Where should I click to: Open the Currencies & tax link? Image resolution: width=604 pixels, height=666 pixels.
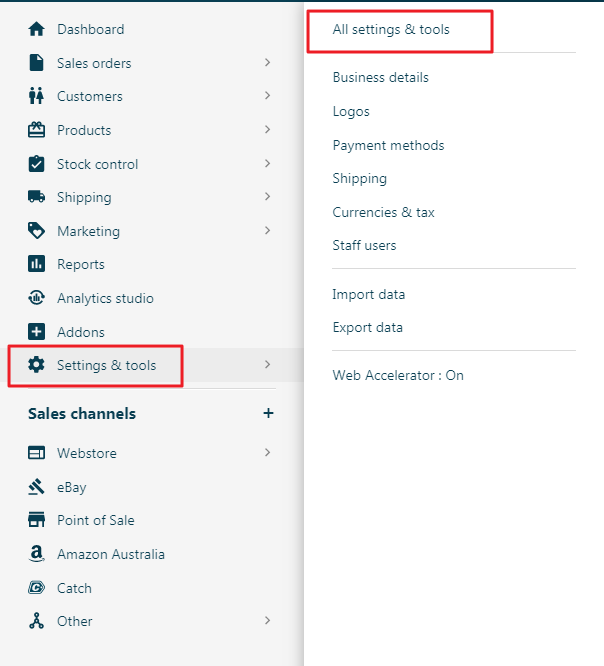383,212
